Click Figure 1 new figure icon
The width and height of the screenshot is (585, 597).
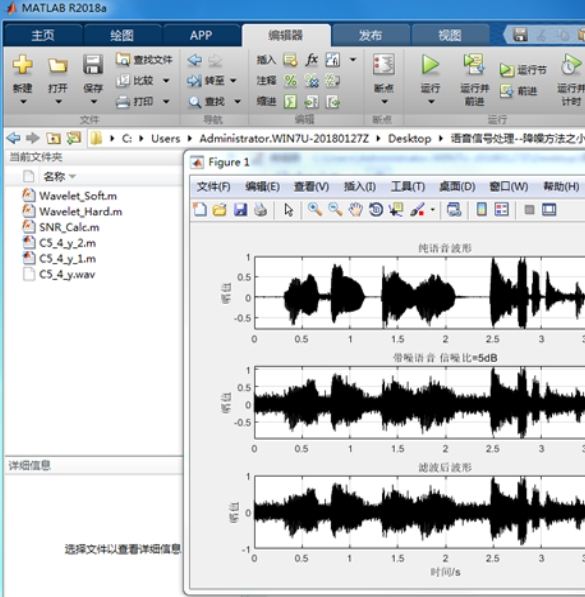200,209
